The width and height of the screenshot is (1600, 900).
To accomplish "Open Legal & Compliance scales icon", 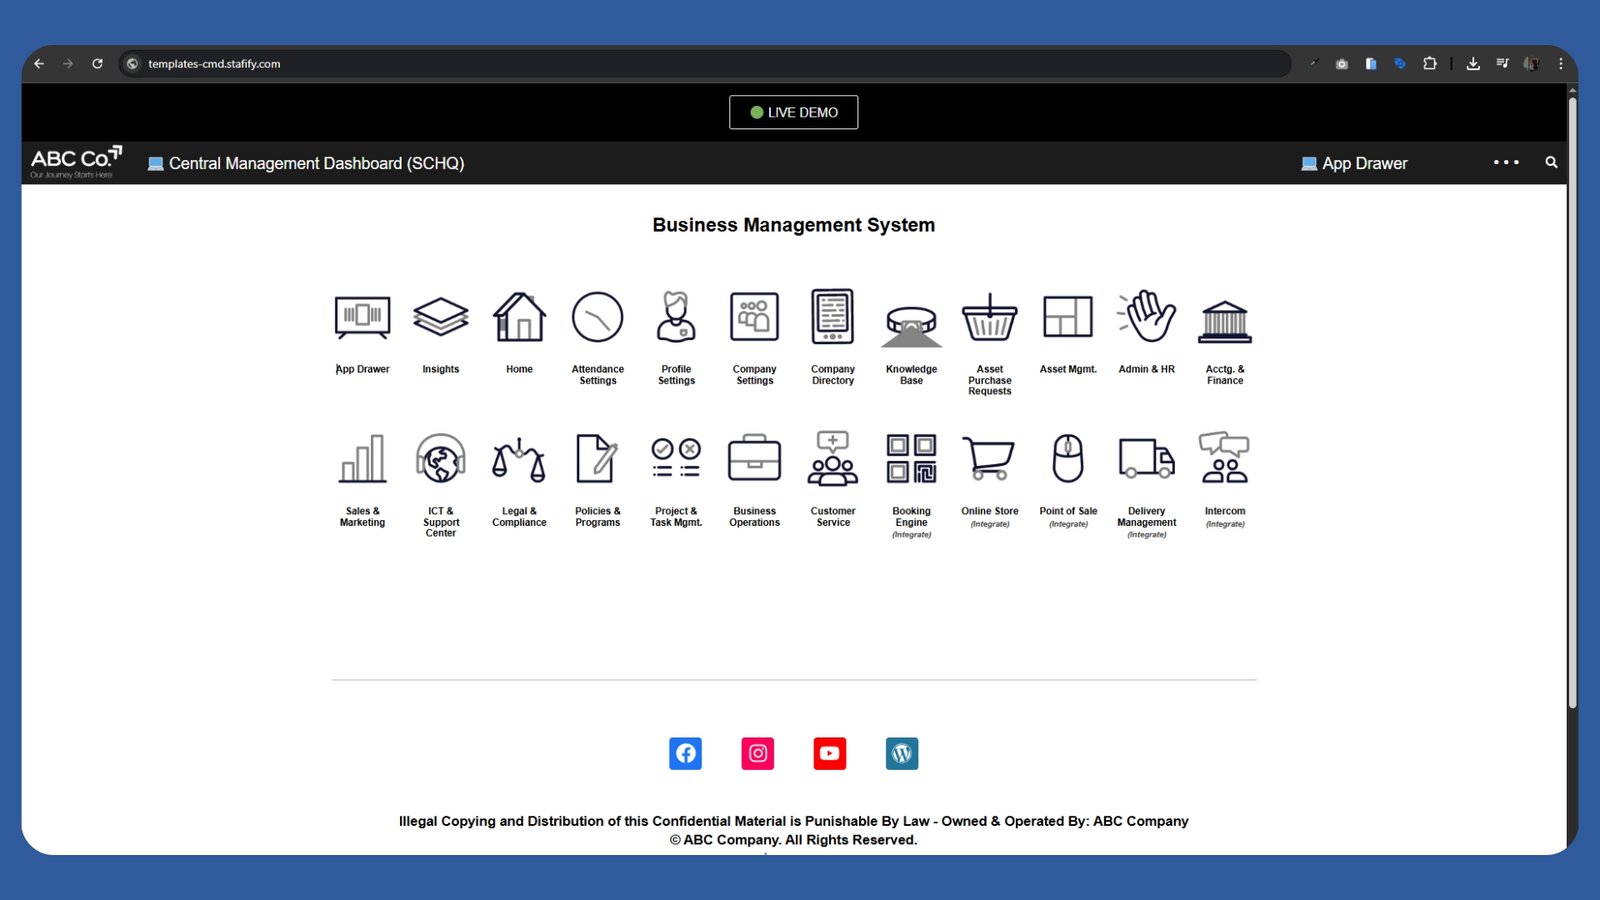I will (519, 460).
